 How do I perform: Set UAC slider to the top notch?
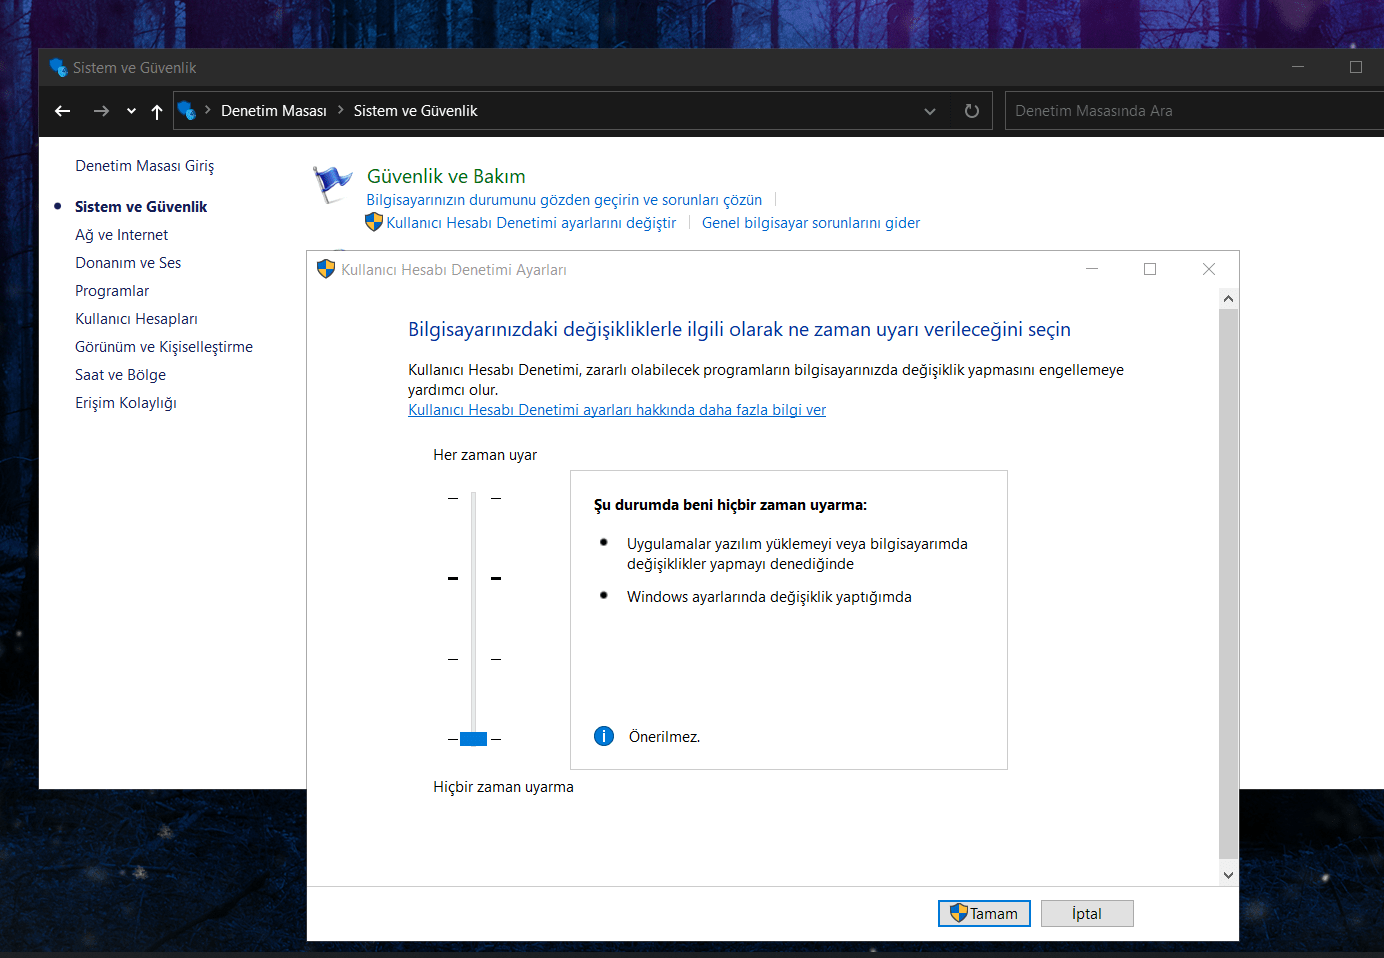[474, 498]
